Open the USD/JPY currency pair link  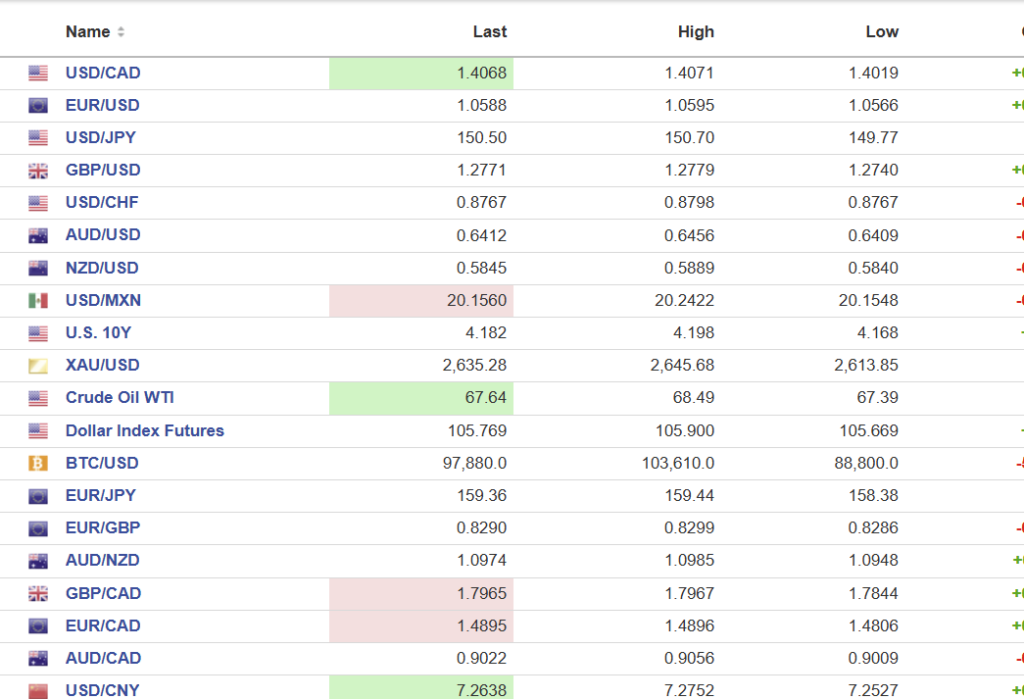pyautogui.click(x=100, y=138)
